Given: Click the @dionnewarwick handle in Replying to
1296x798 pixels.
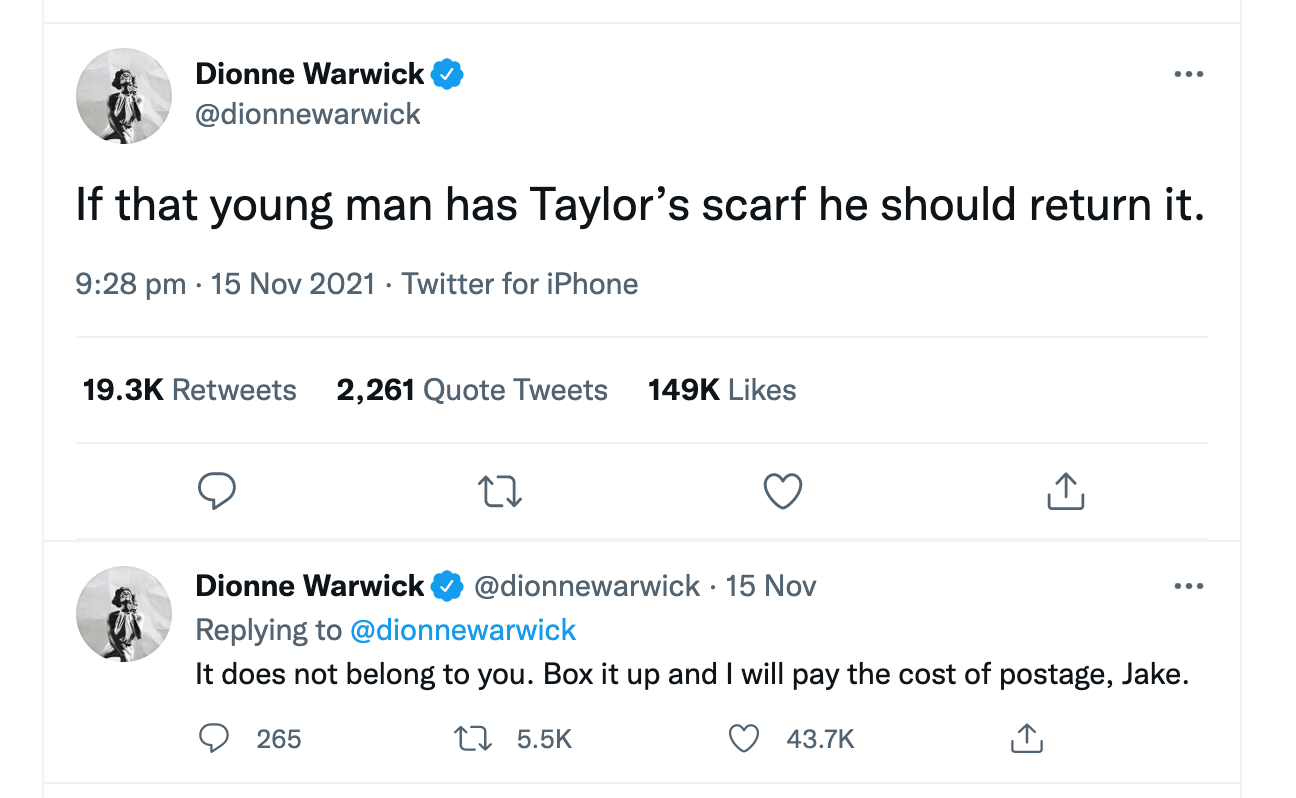Looking at the screenshot, I should point(463,630).
